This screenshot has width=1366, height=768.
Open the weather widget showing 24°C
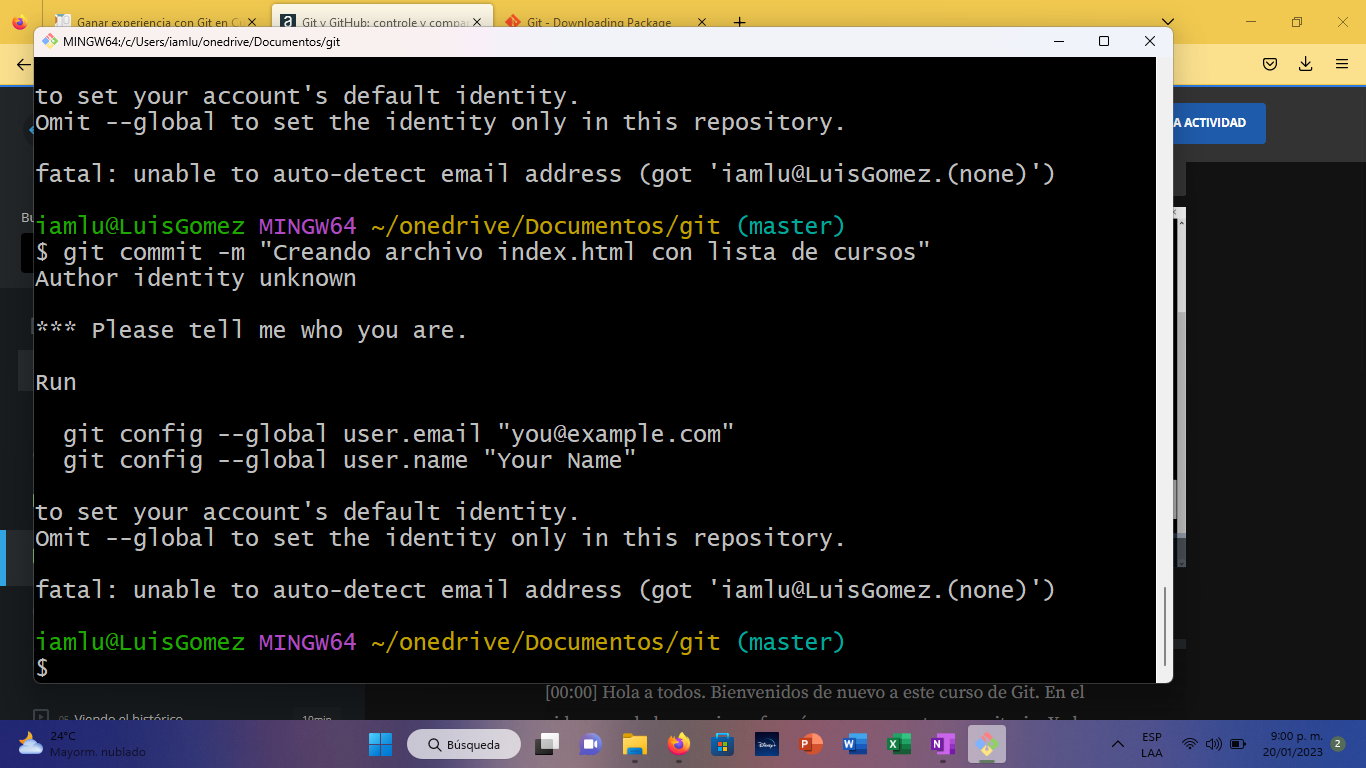(x=82, y=744)
